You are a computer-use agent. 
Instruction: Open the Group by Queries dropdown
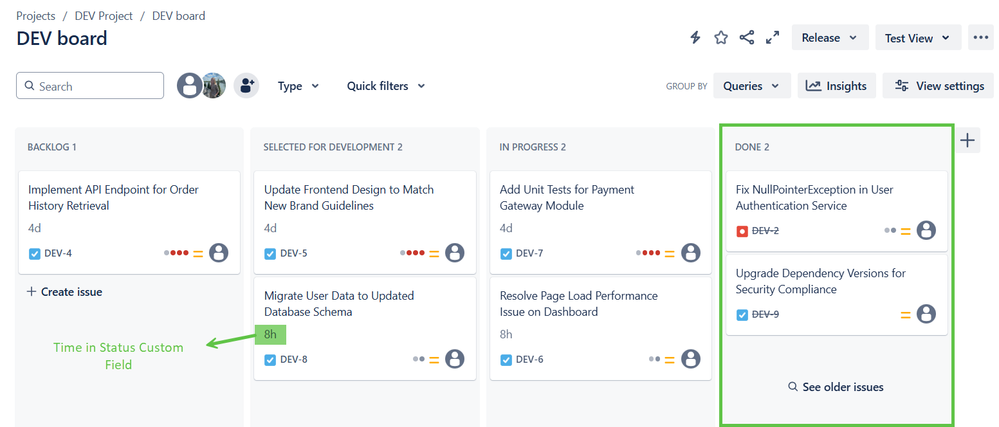tap(751, 86)
